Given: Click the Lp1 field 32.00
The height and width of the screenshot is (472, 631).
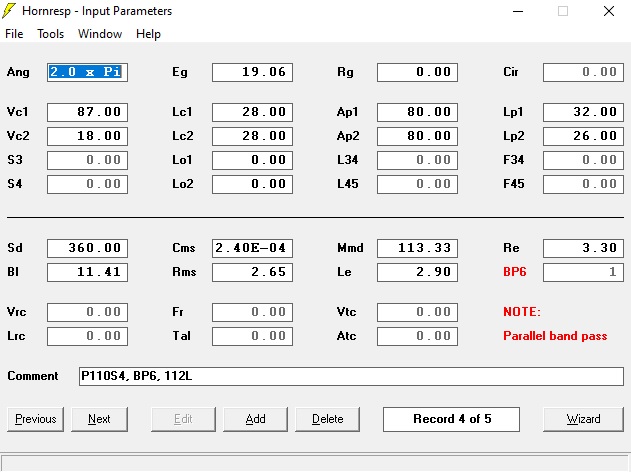Looking at the screenshot, I should point(584,112).
